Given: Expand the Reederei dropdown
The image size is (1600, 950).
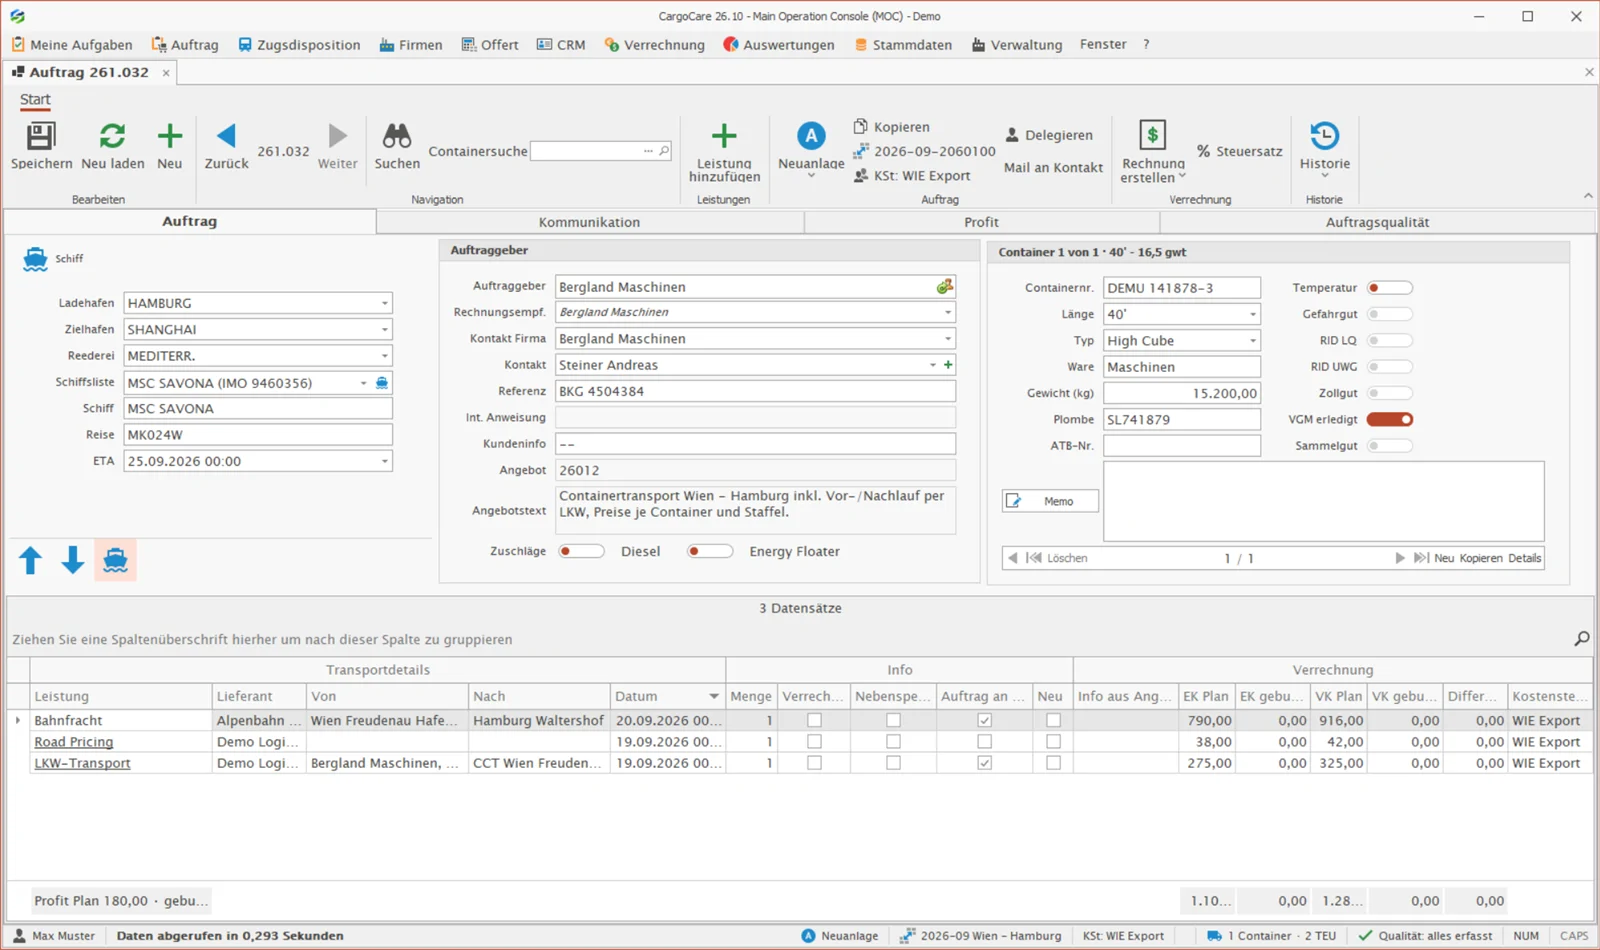Looking at the screenshot, I should coord(384,356).
